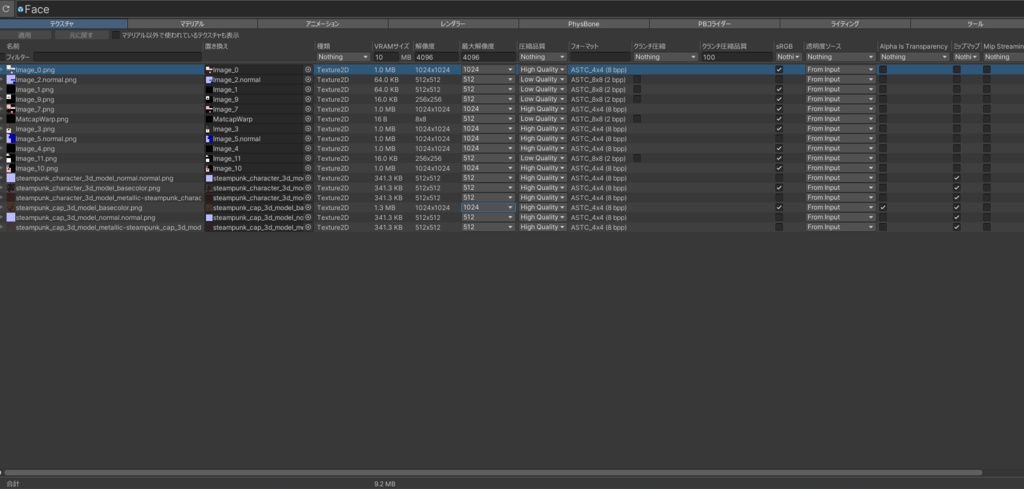Screen dimensions: 1024x489
Task: Open object picker in steampunk_character_3d_model_normal.normal.png row
Action: point(308,178)
